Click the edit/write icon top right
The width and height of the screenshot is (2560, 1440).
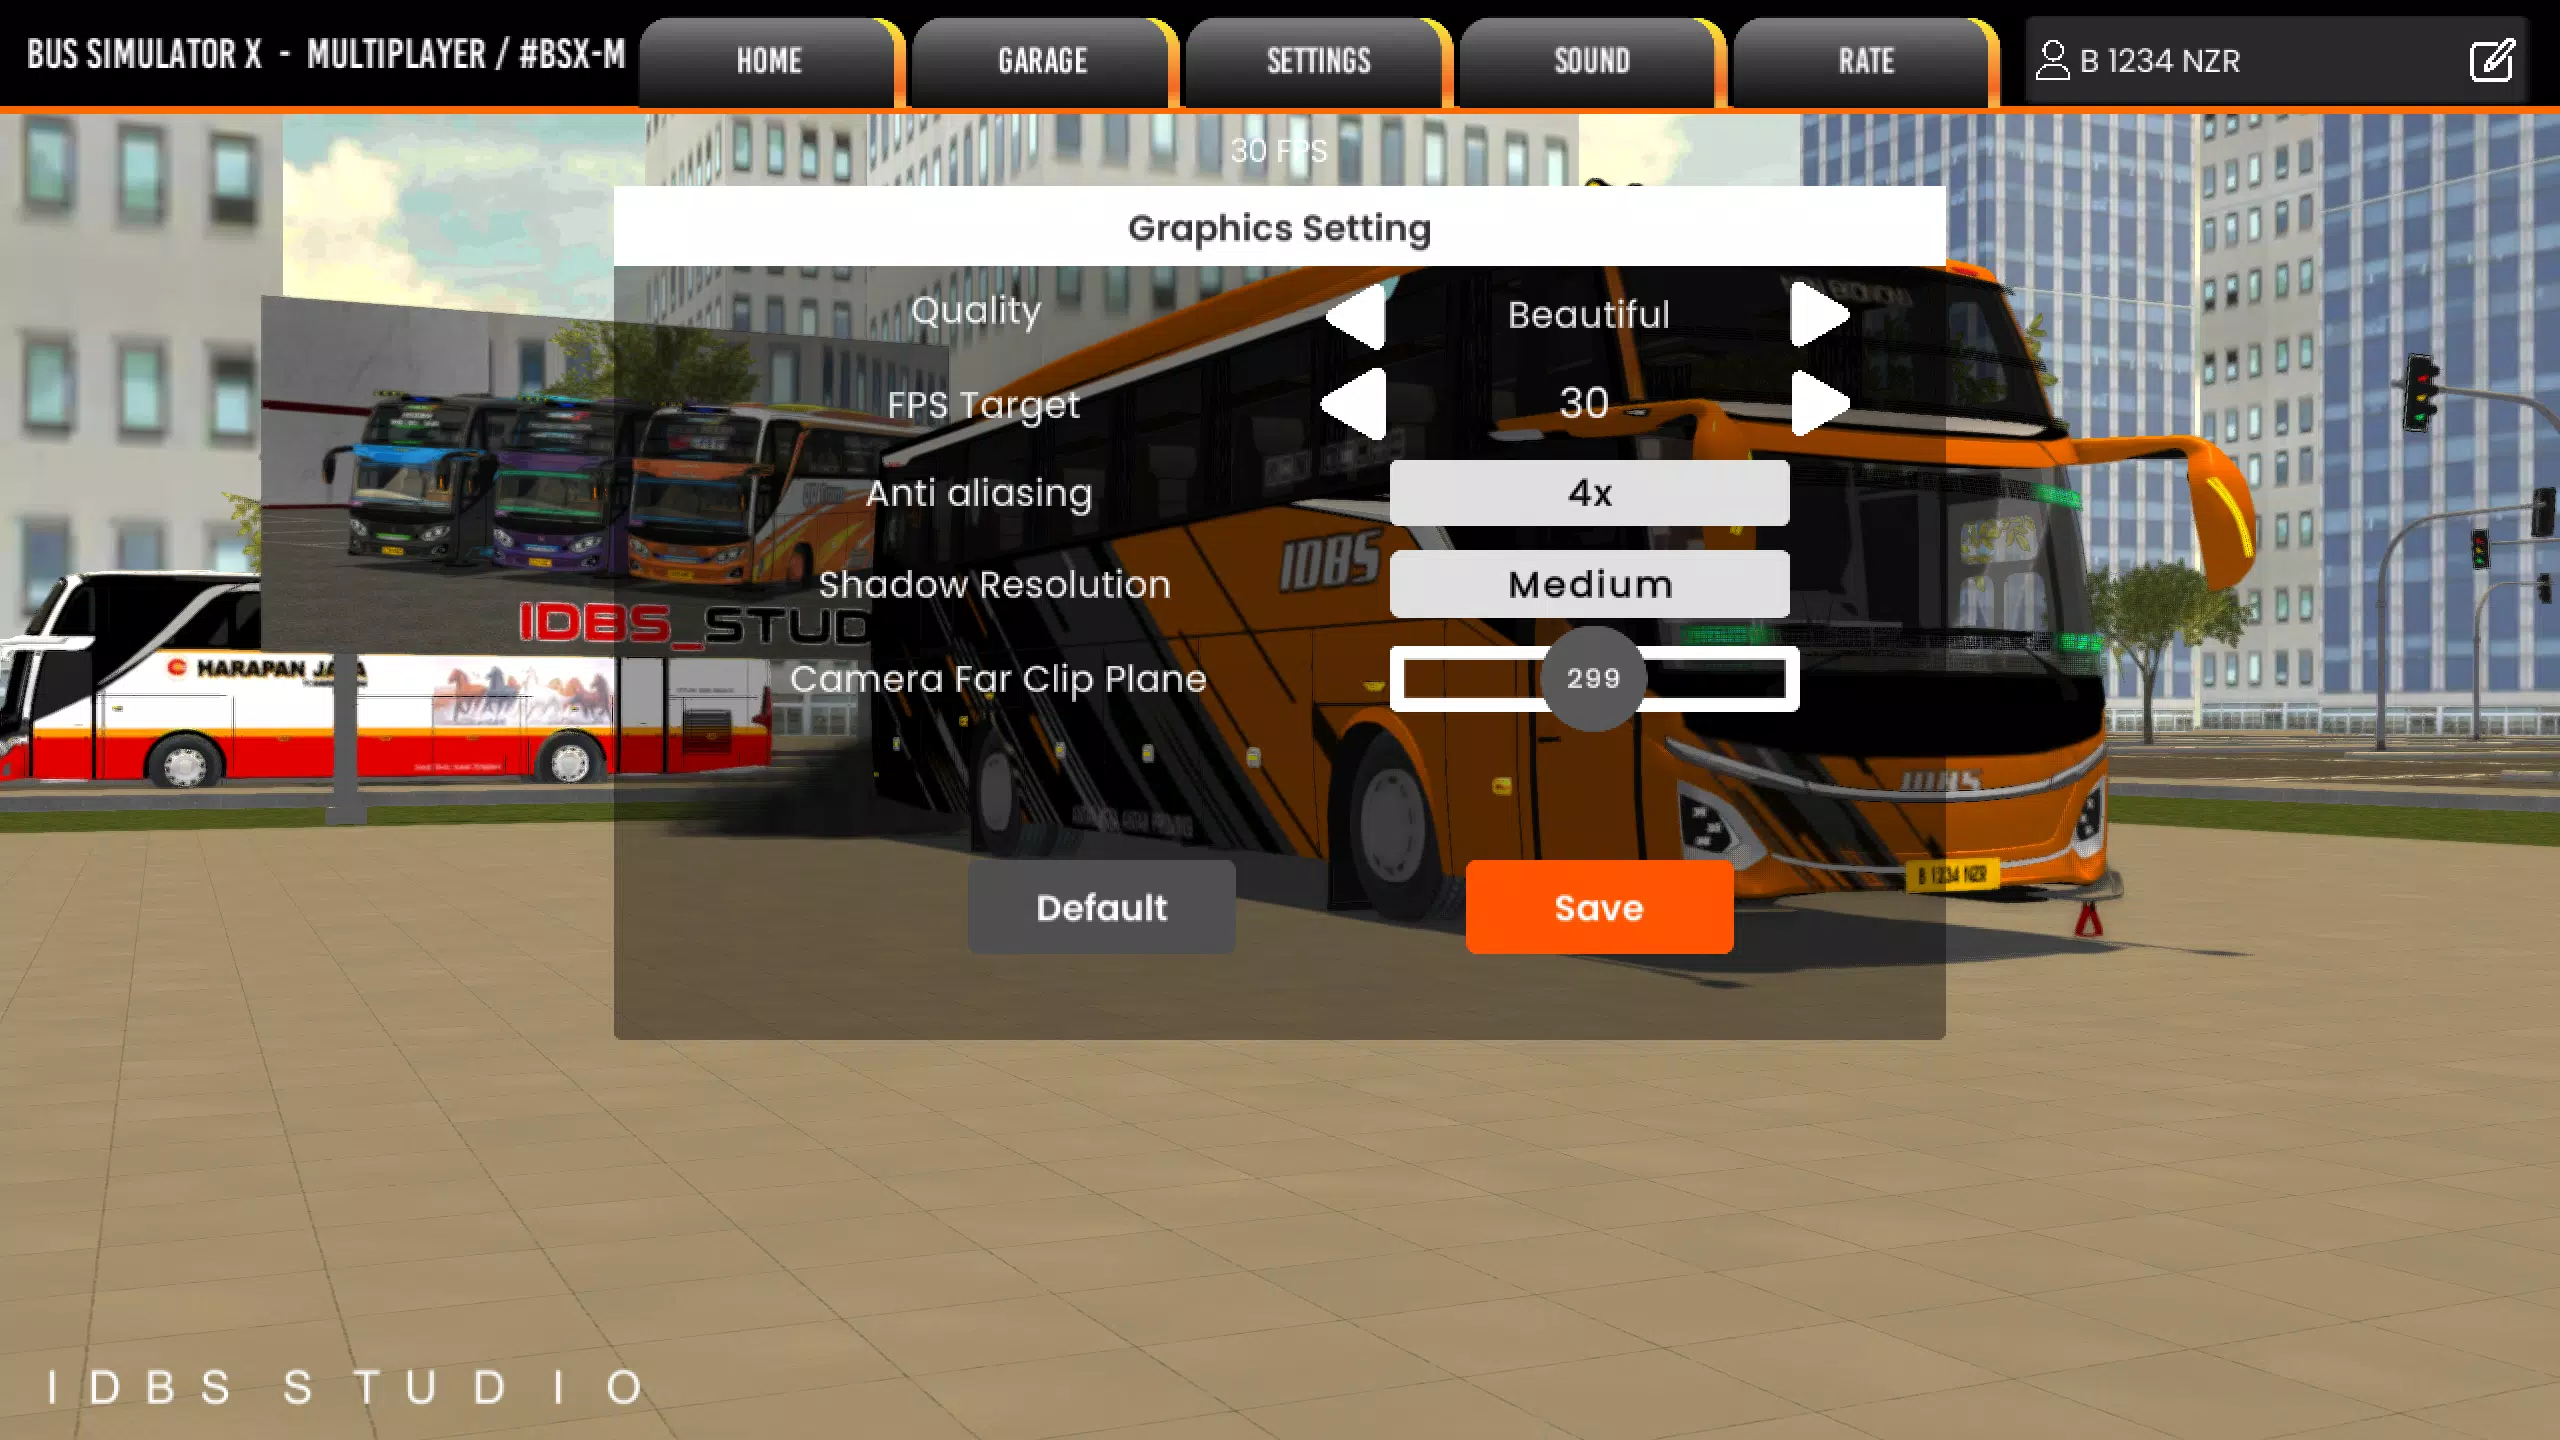coord(2493,60)
